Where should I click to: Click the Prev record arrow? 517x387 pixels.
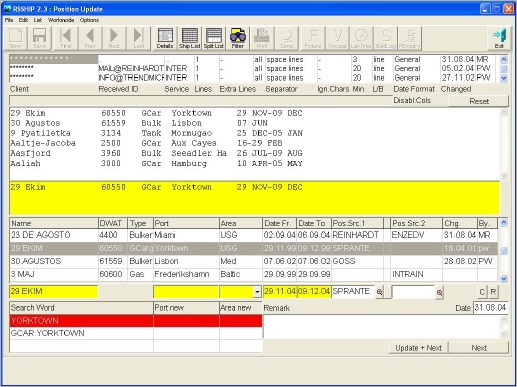[90, 39]
